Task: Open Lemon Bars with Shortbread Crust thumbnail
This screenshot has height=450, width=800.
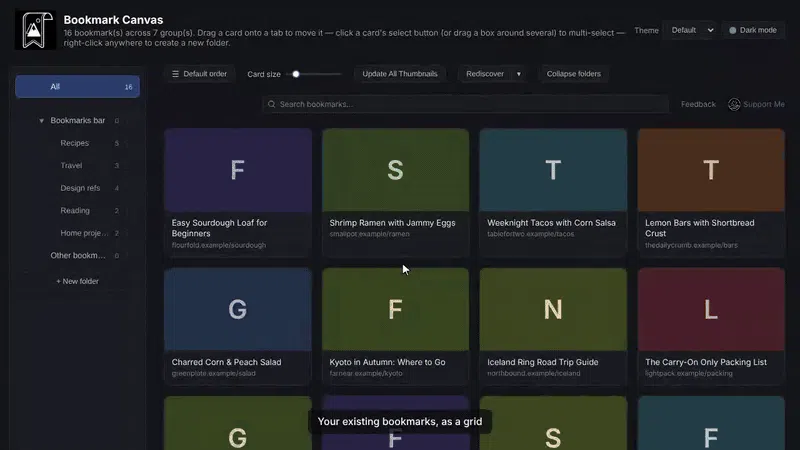Action: [x=711, y=170]
